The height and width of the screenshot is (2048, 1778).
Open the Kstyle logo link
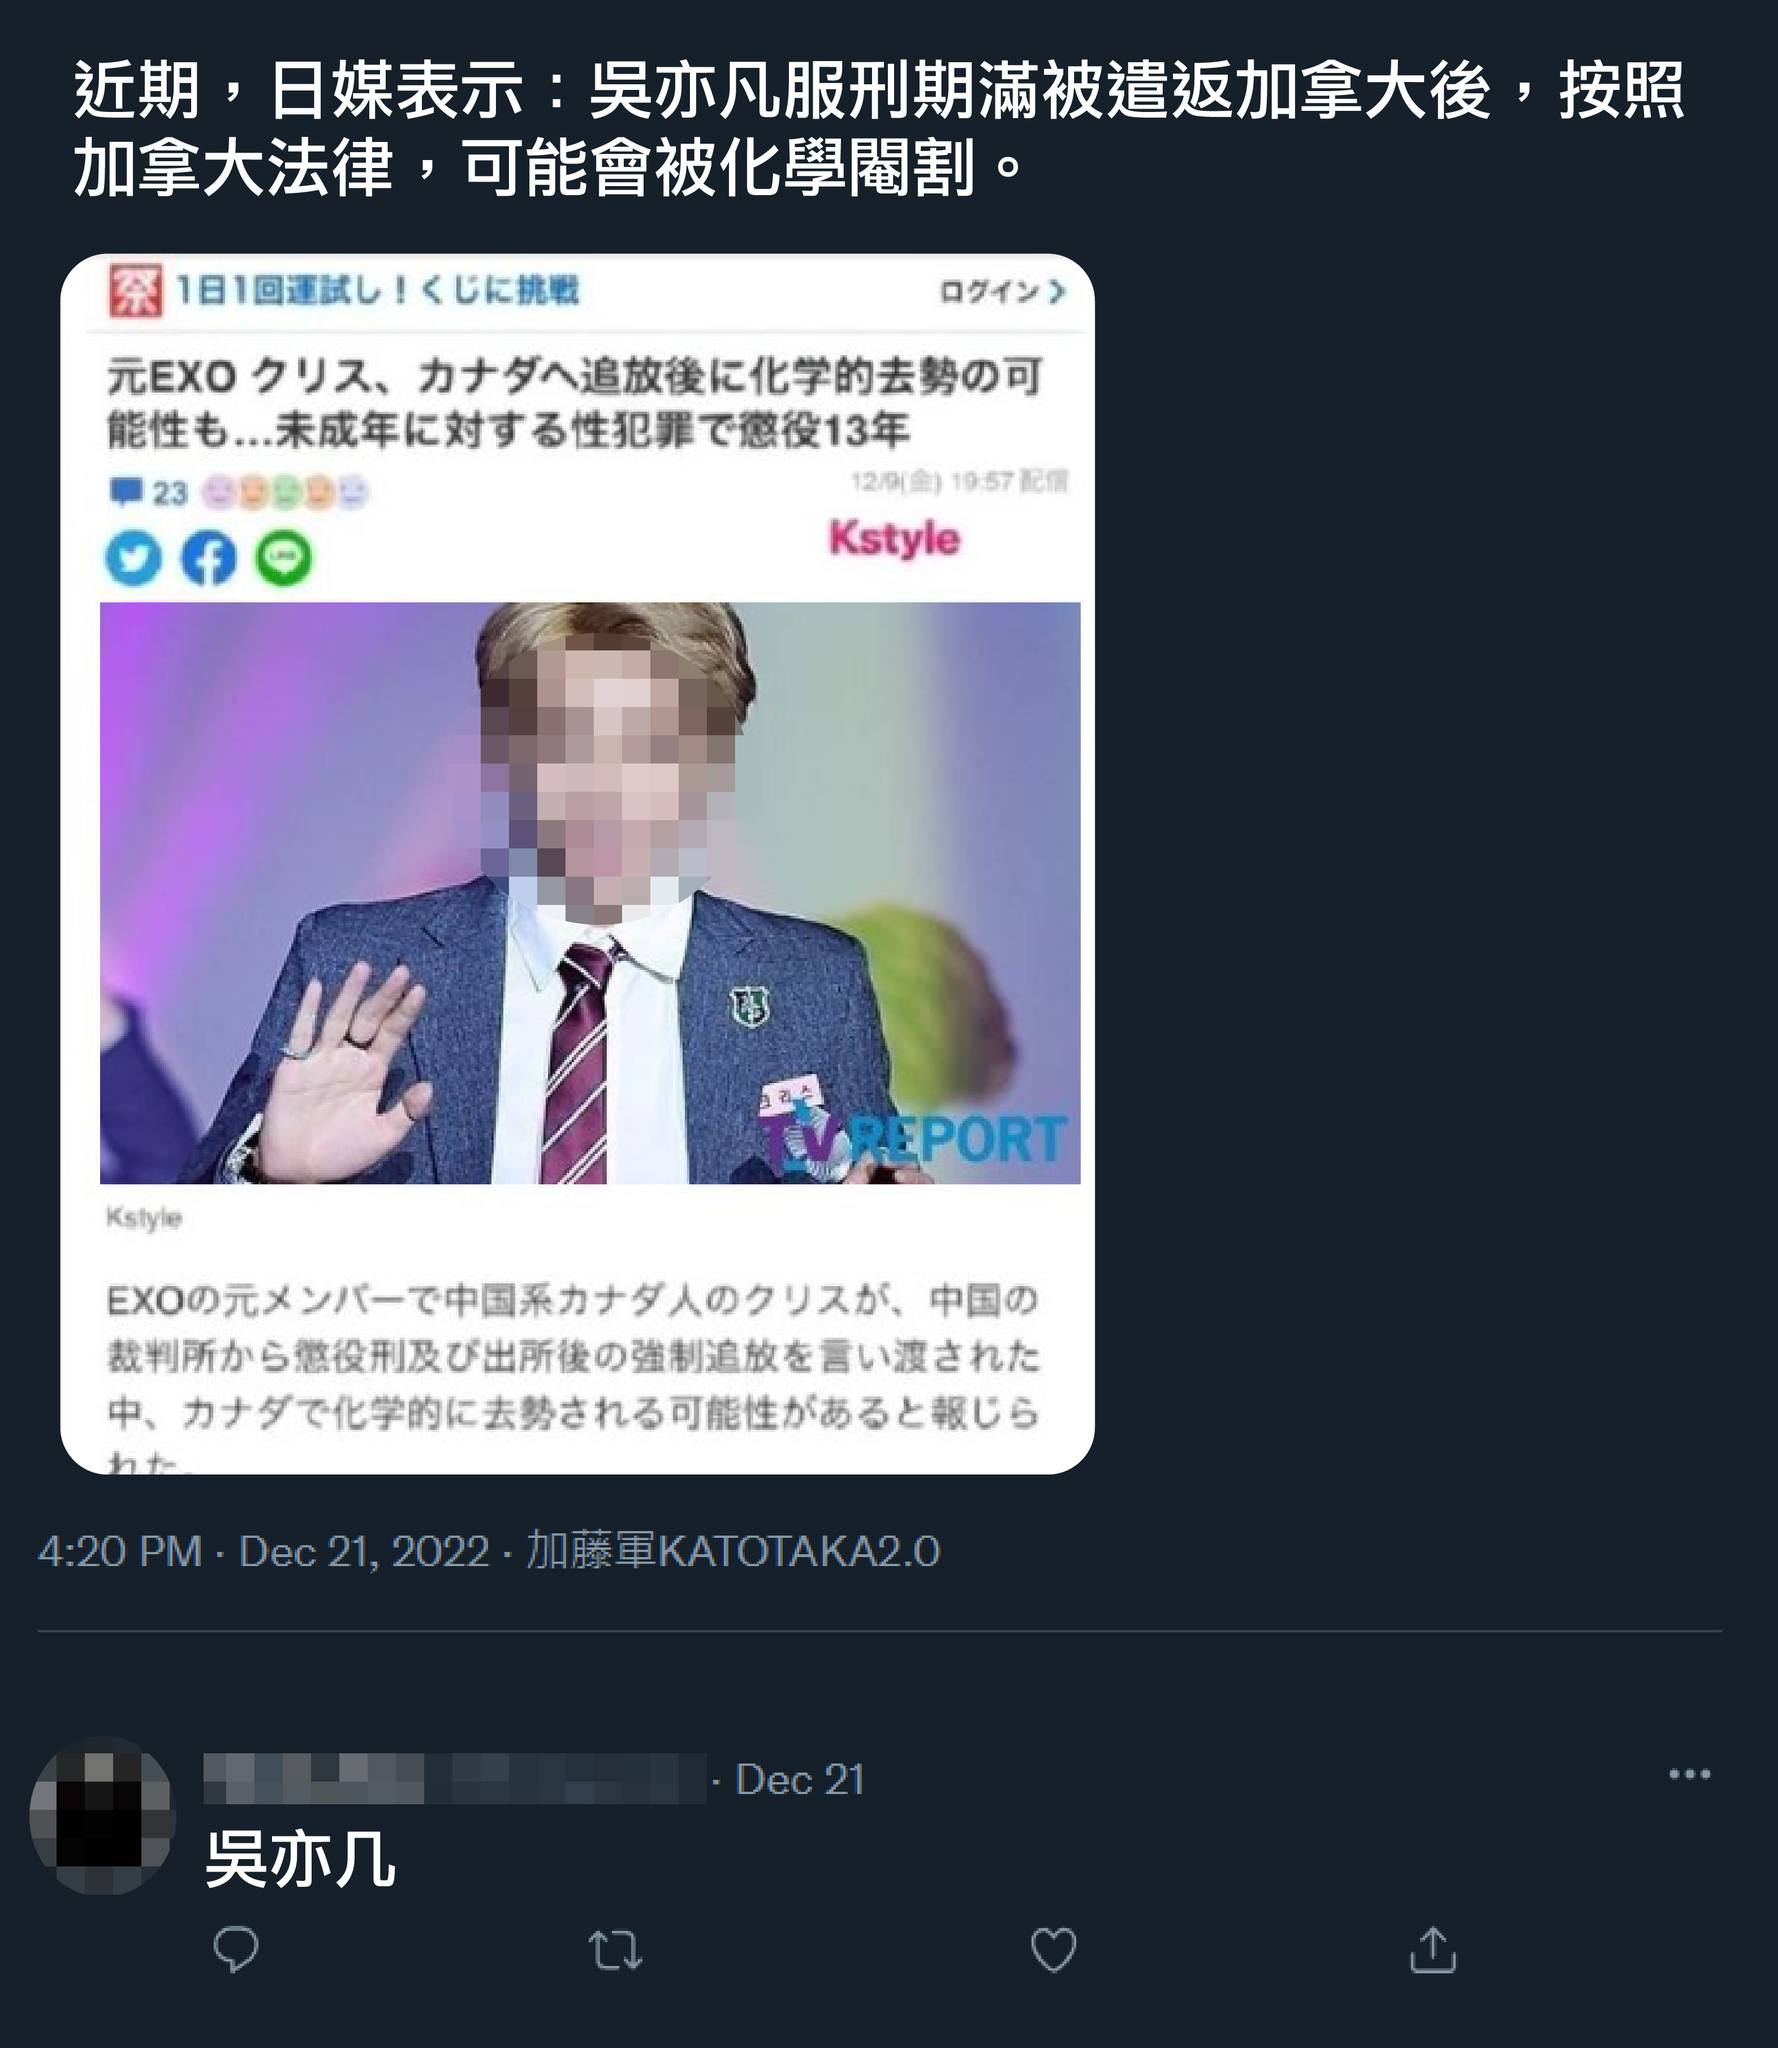pos(894,539)
